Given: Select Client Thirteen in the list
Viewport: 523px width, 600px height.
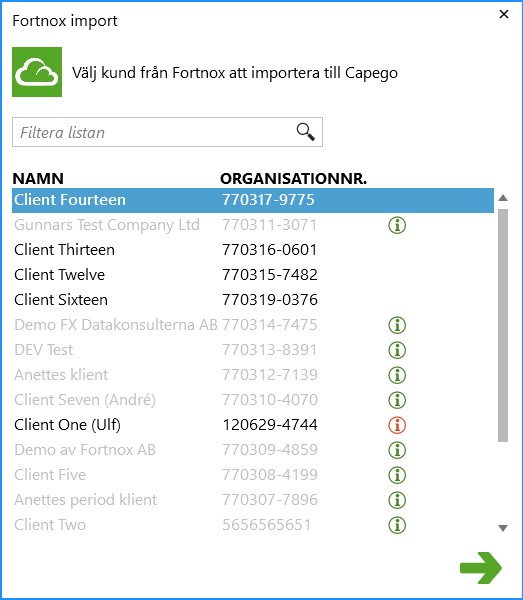Looking at the screenshot, I should (x=253, y=250).
